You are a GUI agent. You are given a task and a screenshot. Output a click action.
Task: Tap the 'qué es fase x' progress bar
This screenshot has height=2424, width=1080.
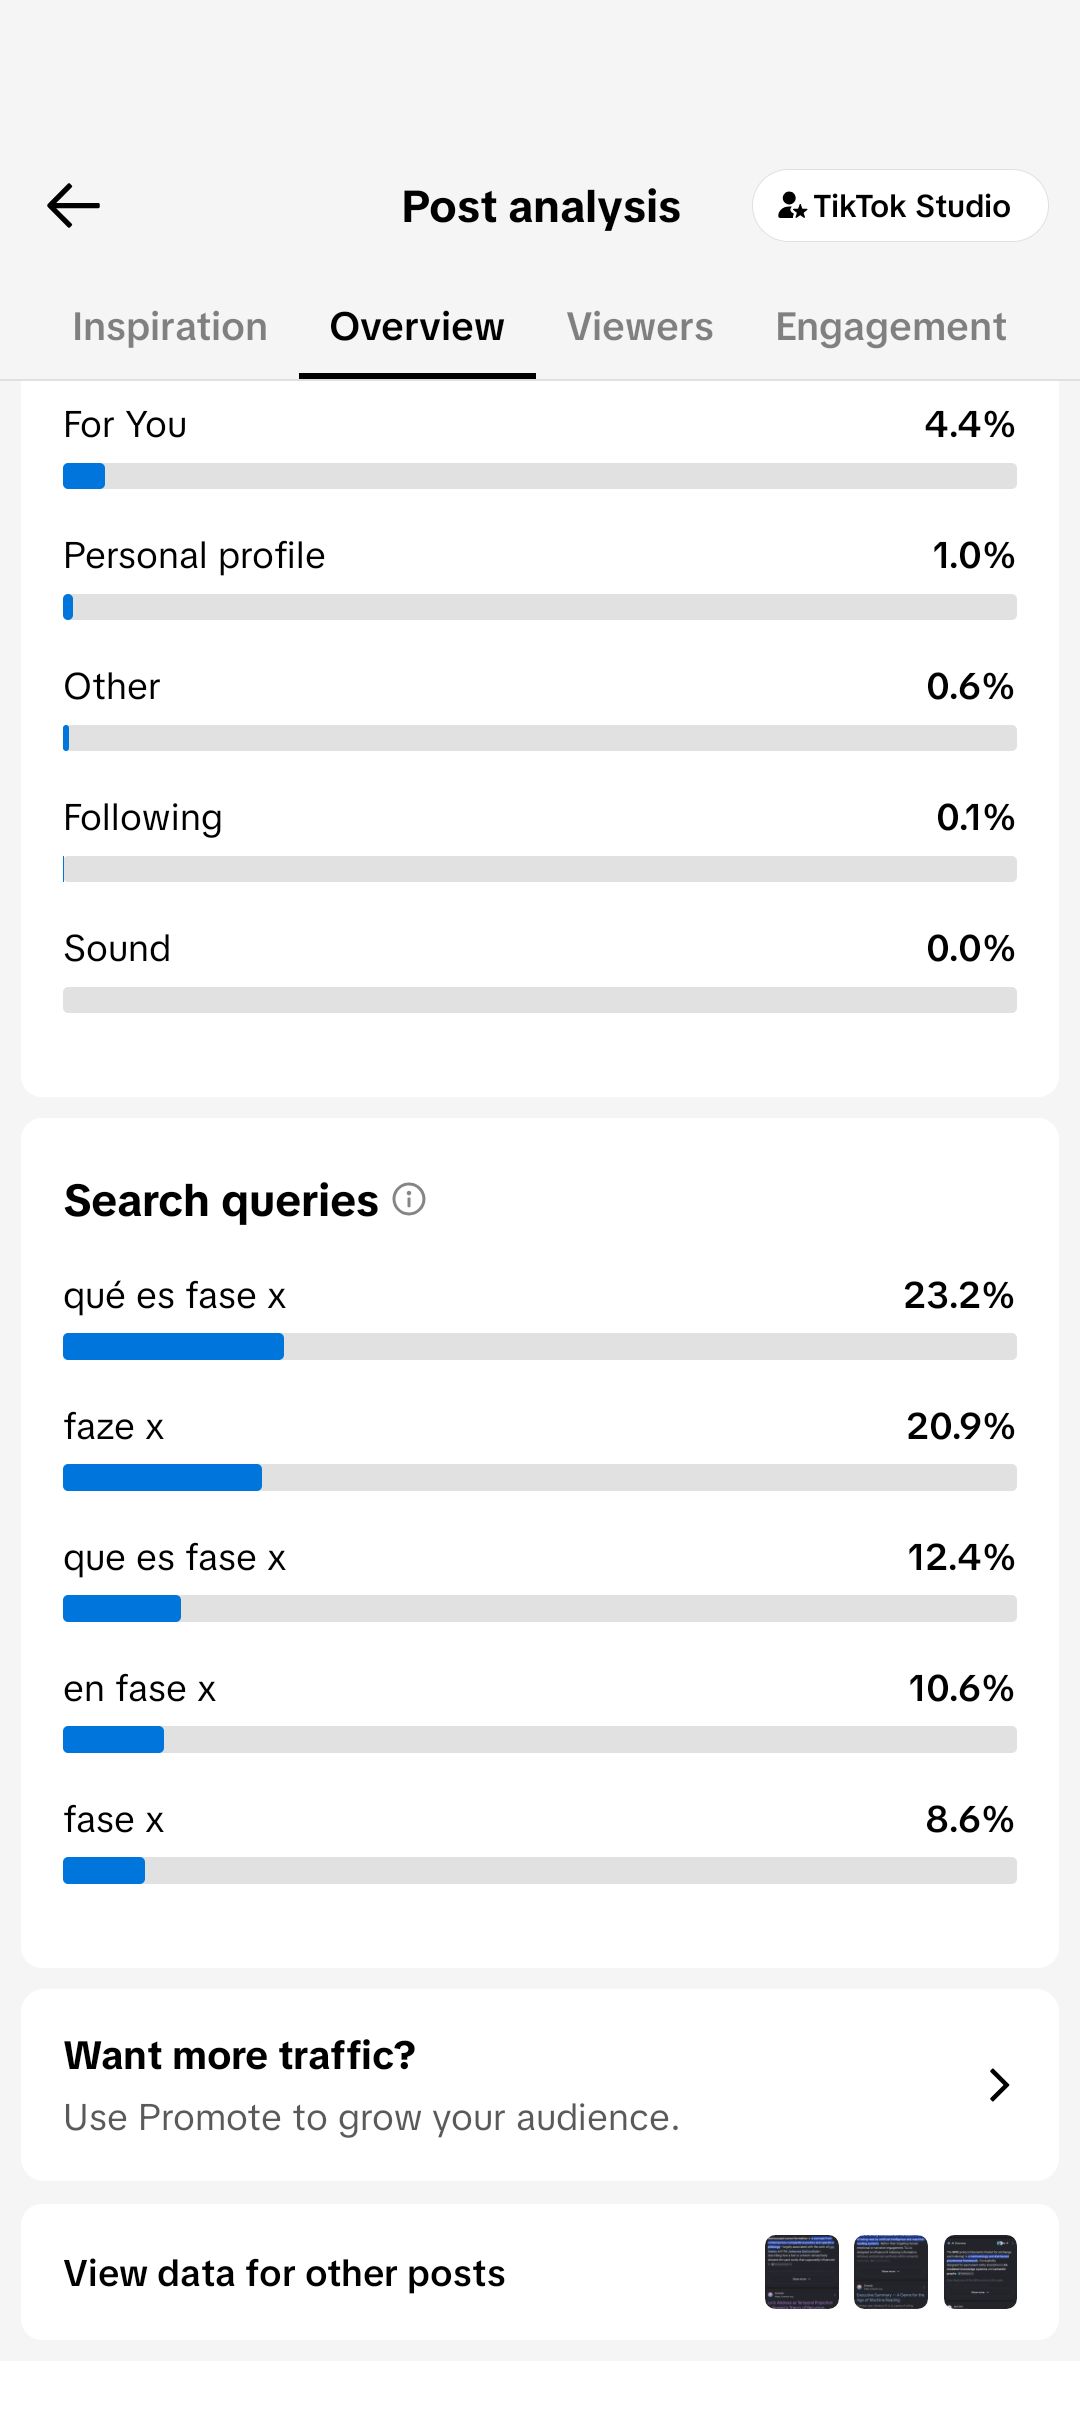(x=540, y=1347)
